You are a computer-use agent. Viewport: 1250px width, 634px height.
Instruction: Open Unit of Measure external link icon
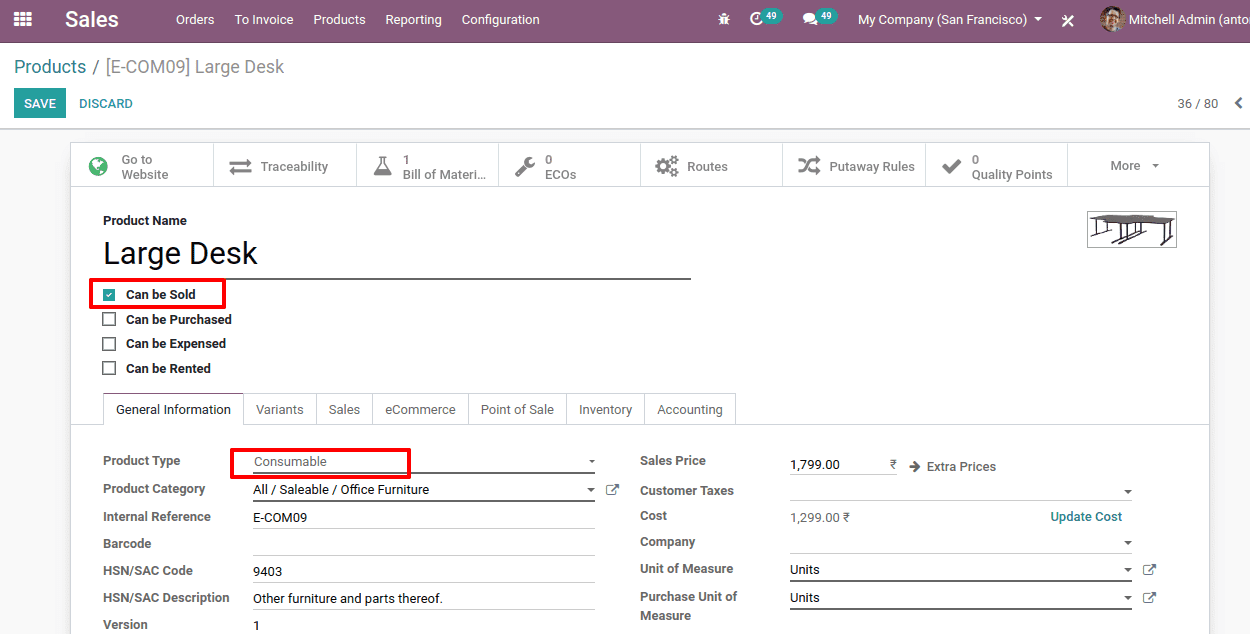[x=1149, y=570]
